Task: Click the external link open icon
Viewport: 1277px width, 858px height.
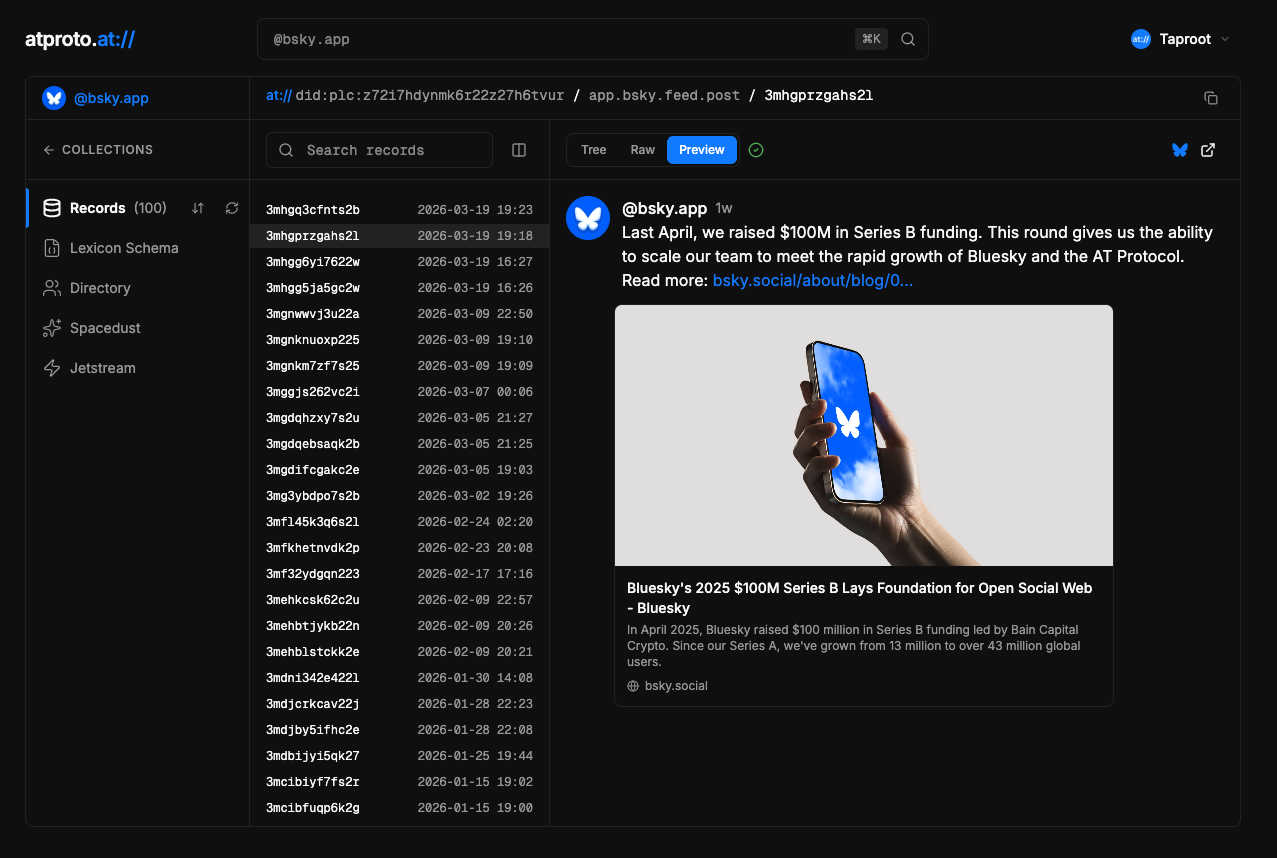Action: [1208, 150]
